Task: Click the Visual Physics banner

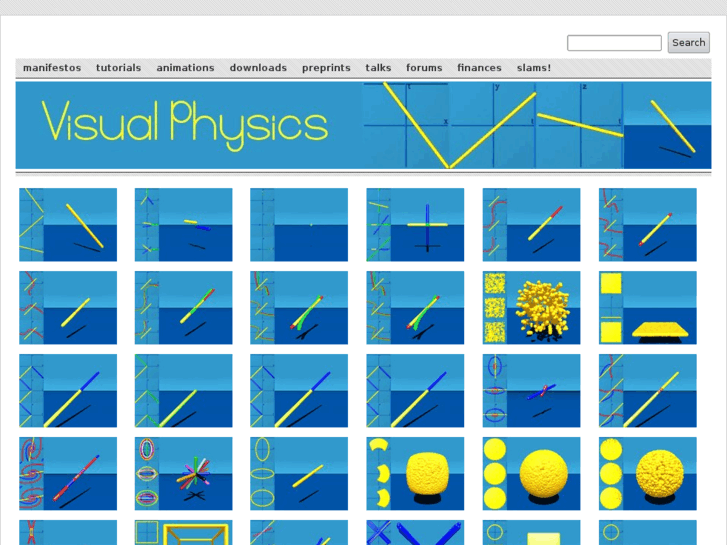Action: (363, 125)
